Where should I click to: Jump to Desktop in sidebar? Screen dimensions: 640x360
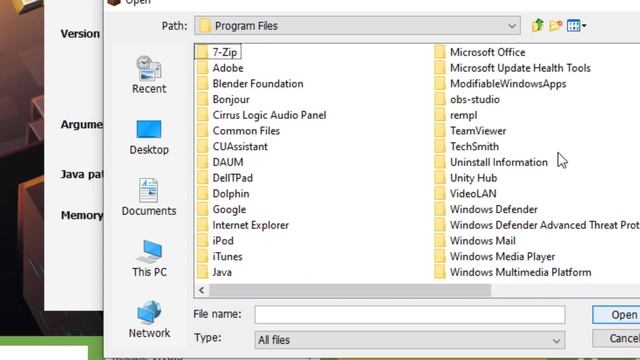(x=149, y=138)
